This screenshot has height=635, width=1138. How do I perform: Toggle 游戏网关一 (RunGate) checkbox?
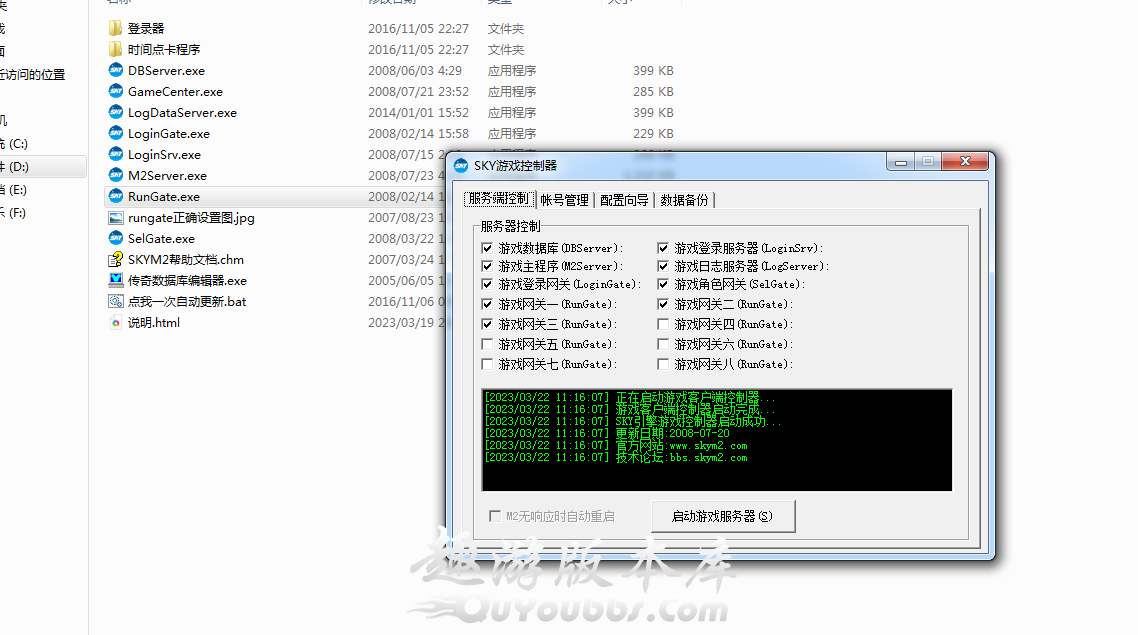tap(487, 304)
